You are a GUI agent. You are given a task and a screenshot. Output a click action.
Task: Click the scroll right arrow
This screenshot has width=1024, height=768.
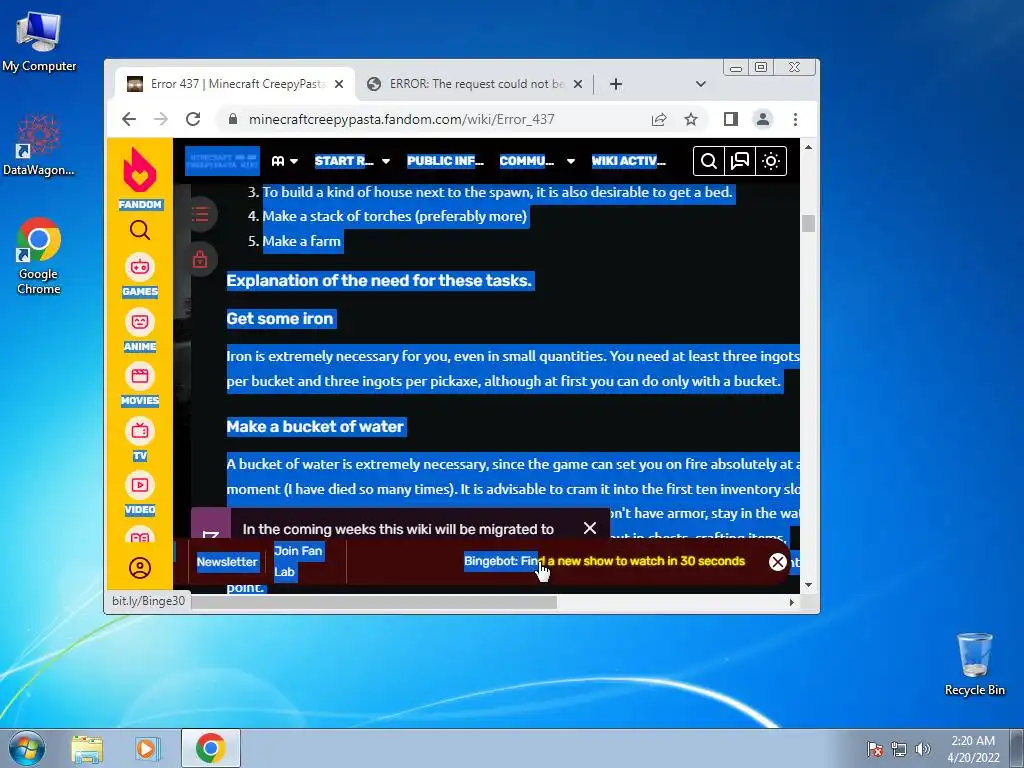pos(792,602)
